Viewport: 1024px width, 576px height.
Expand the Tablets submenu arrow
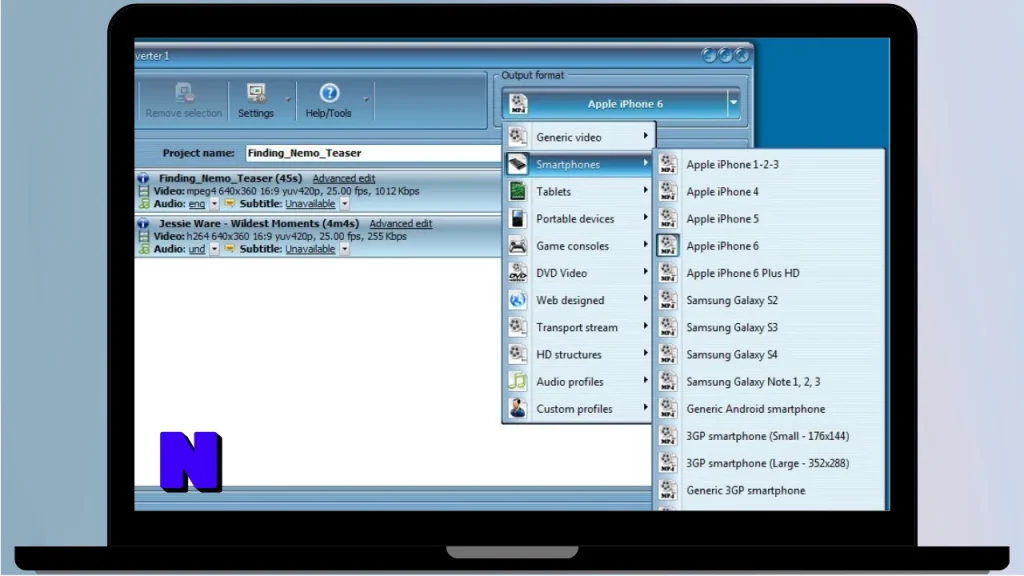(x=645, y=190)
